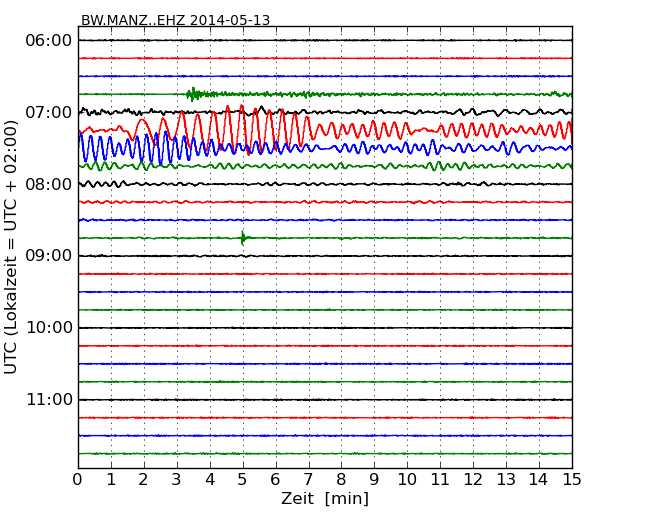Click minute tick label 9
Image resolution: width=650 pixels, height=520 pixels.
tap(374, 480)
